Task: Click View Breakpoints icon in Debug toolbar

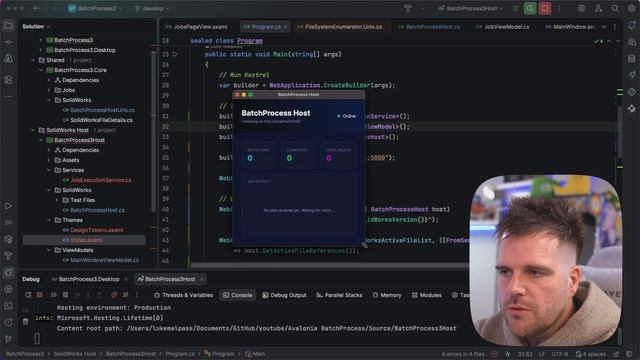Action: pos(114,295)
